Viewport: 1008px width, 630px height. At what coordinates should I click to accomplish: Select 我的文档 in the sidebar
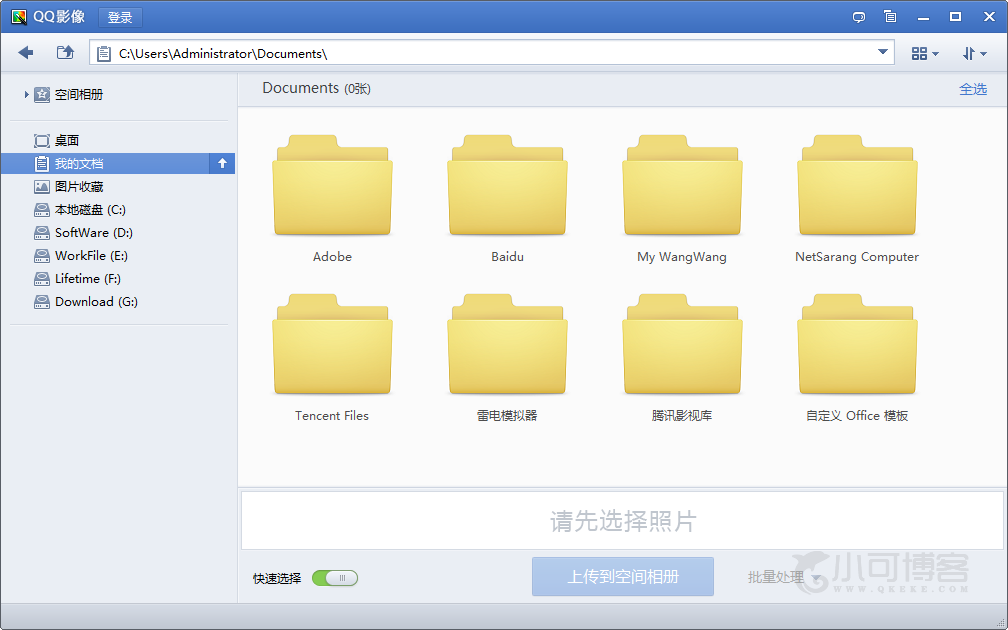[x=105, y=163]
